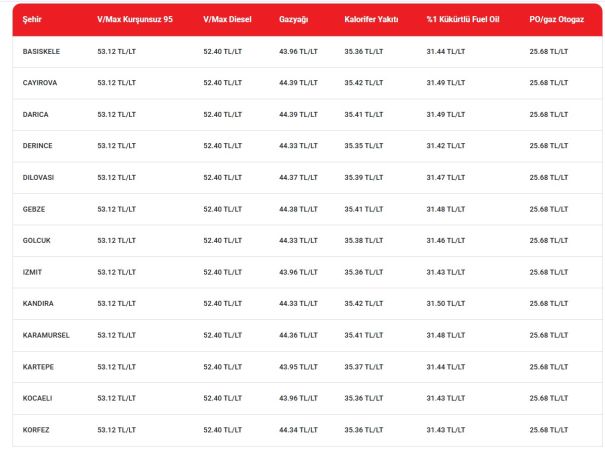This screenshot has width=605, height=450.
Task: Click the IZMIT city name
Action: (32, 272)
